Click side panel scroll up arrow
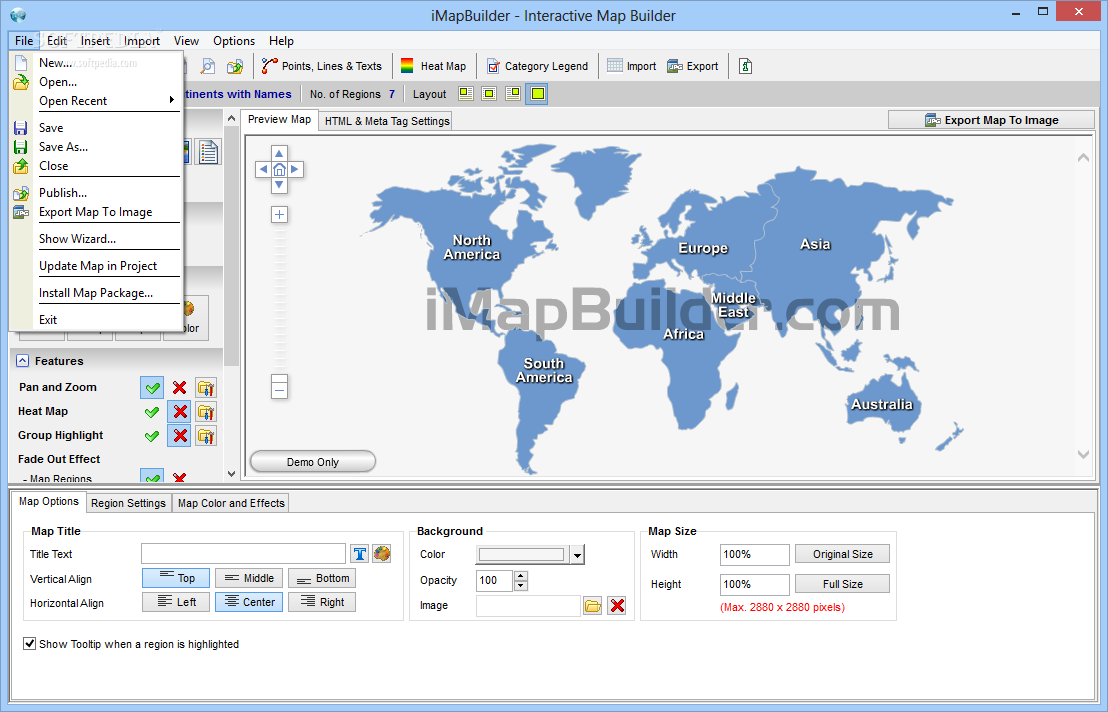Viewport: 1108px width, 712px height. click(x=231, y=119)
